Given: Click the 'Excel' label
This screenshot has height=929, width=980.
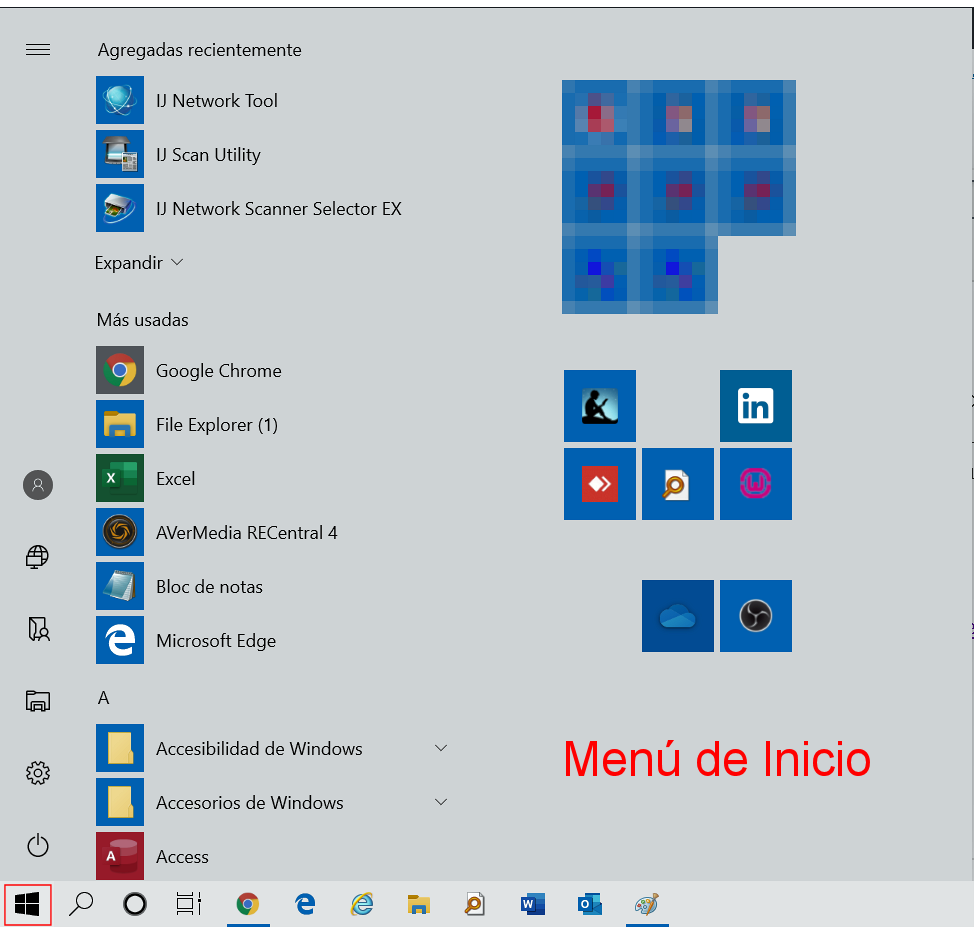Looking at the screenshot, I should click(x=176, y=479).
